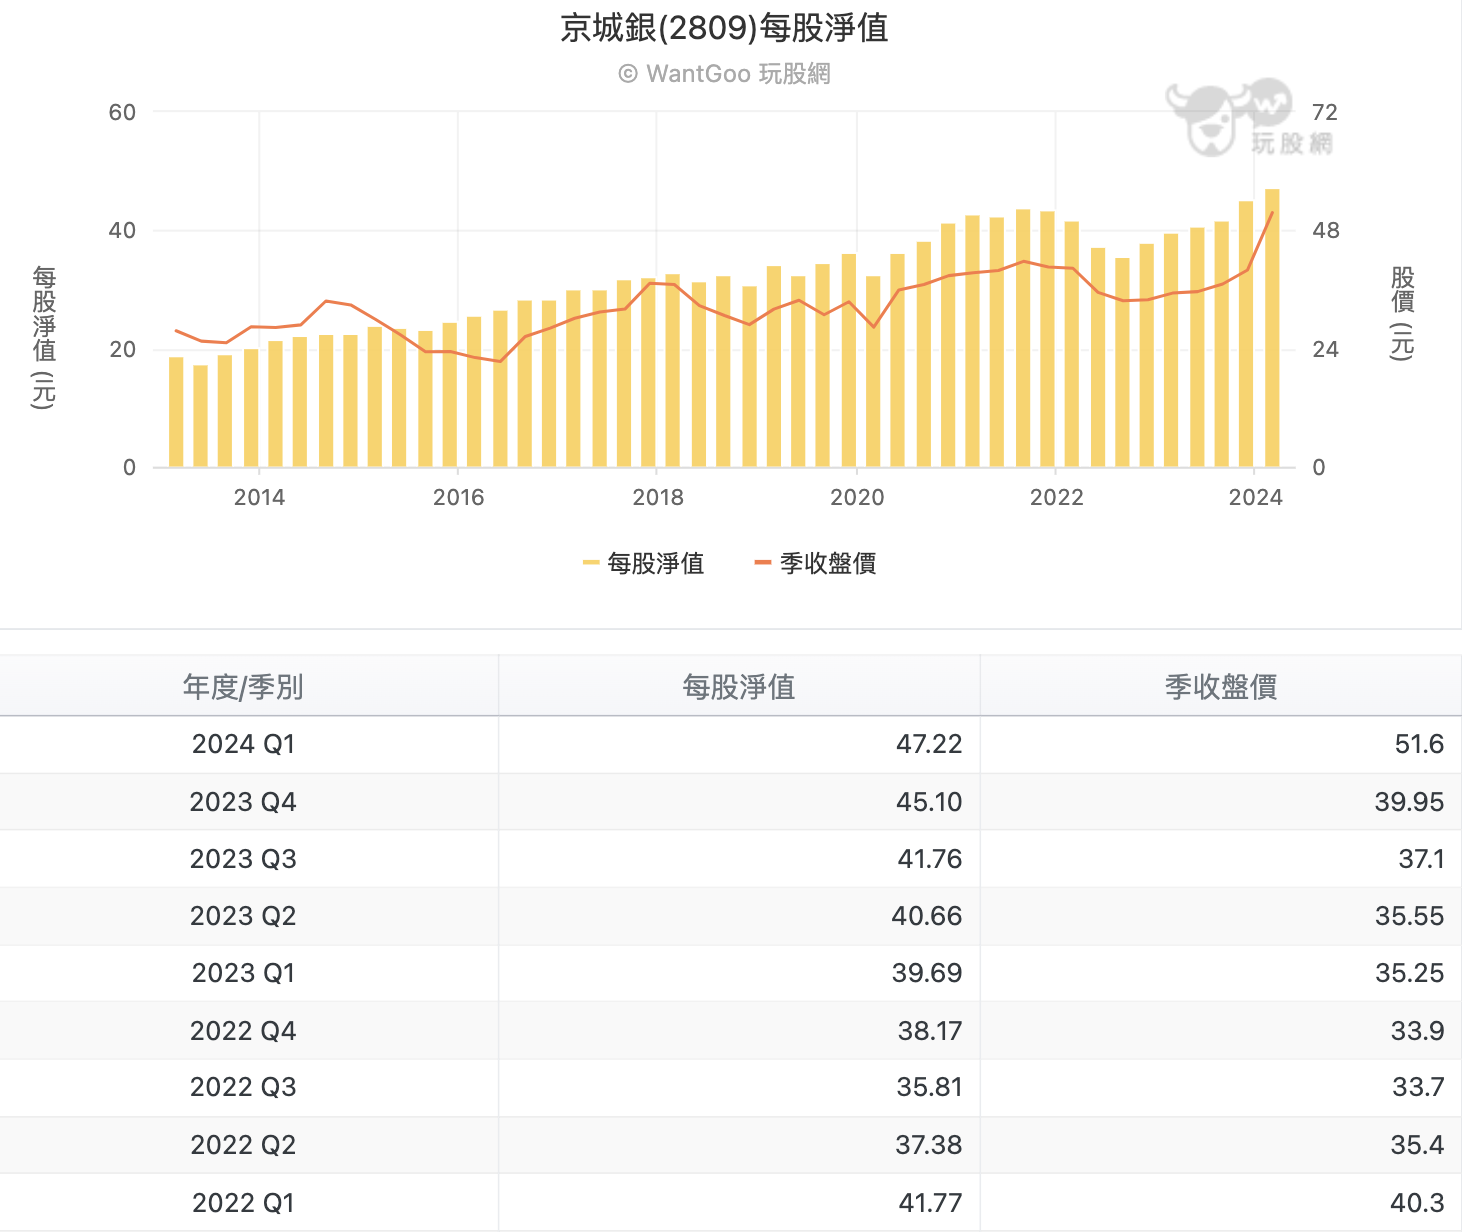Click the yellow 每股淨值 legend marker
The width and height of the screenshot is (1462, 1232).
click(x=591, y=564)
